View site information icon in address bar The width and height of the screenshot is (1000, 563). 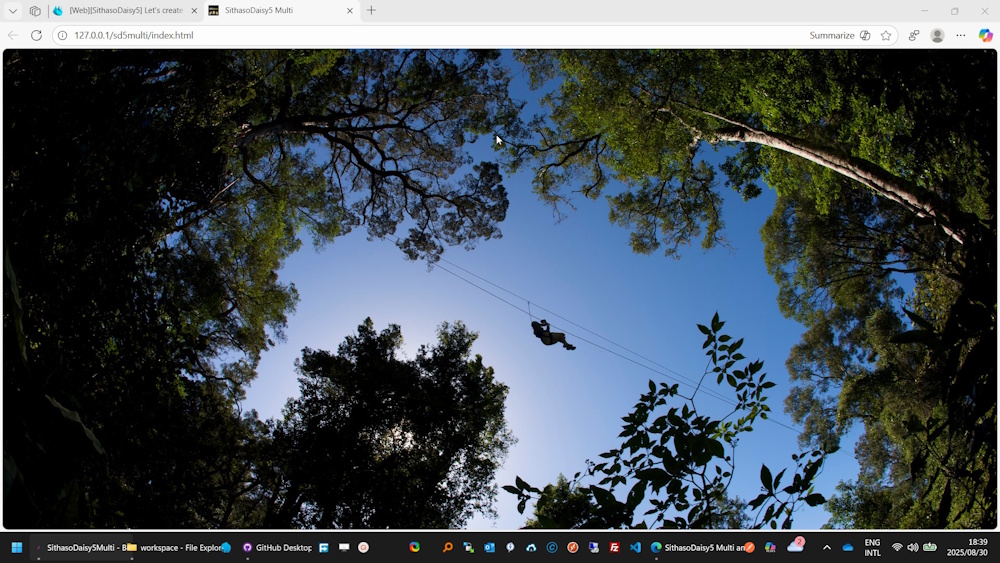pos(62,35)
